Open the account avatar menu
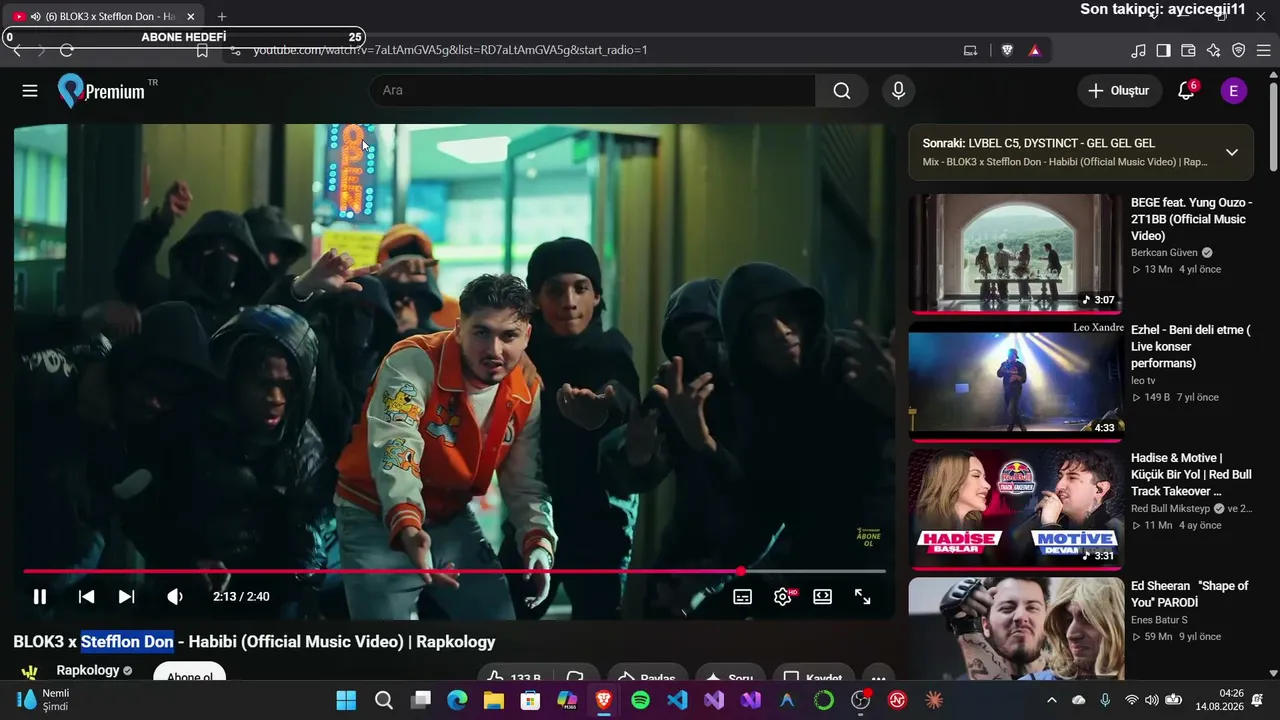This screenshot has height=720, width=1280. click(1233, 91)
